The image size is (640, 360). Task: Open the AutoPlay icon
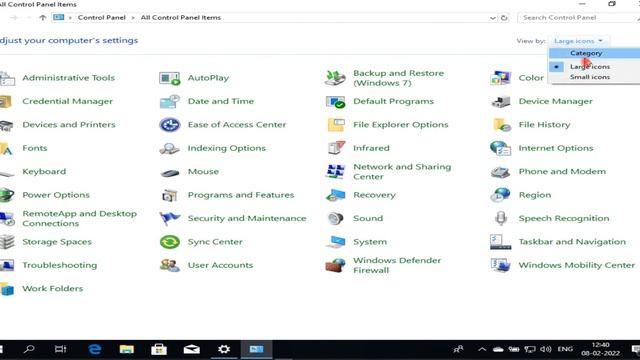[169, 78]
